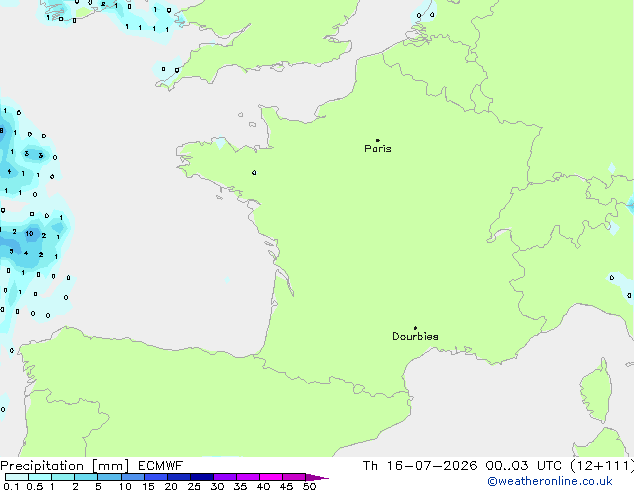This screenshot has height=490, width=634.
Task: Click the Paris location dot marker
Action: (378, 140)
